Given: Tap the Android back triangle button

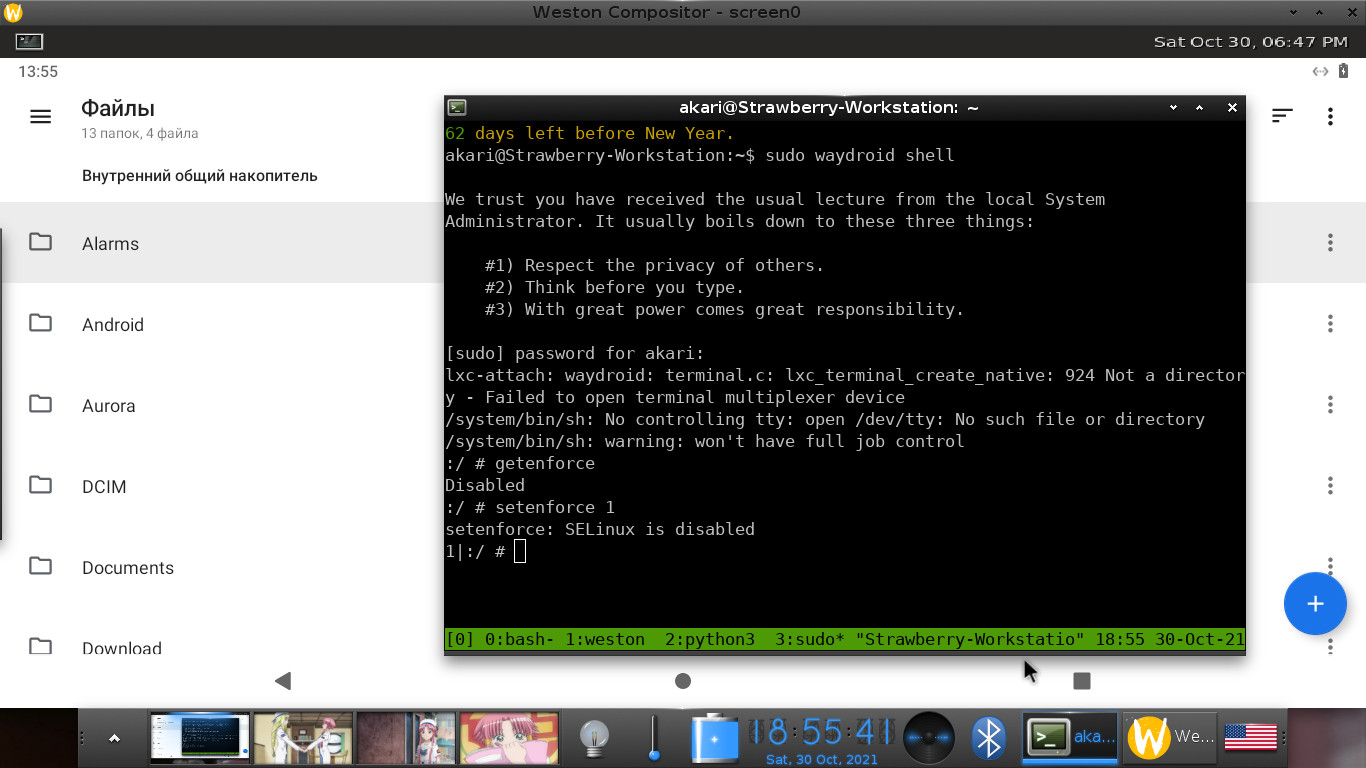Looking at the screenshot, I should (283, 681).
